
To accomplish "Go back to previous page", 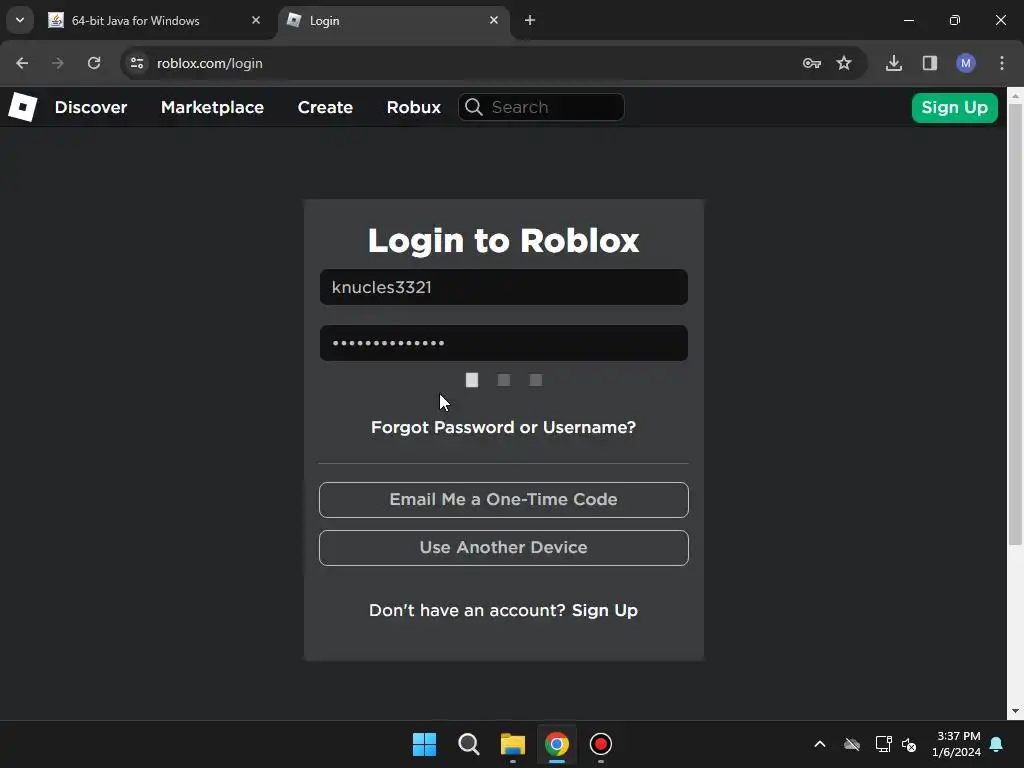I will point(22,63).
